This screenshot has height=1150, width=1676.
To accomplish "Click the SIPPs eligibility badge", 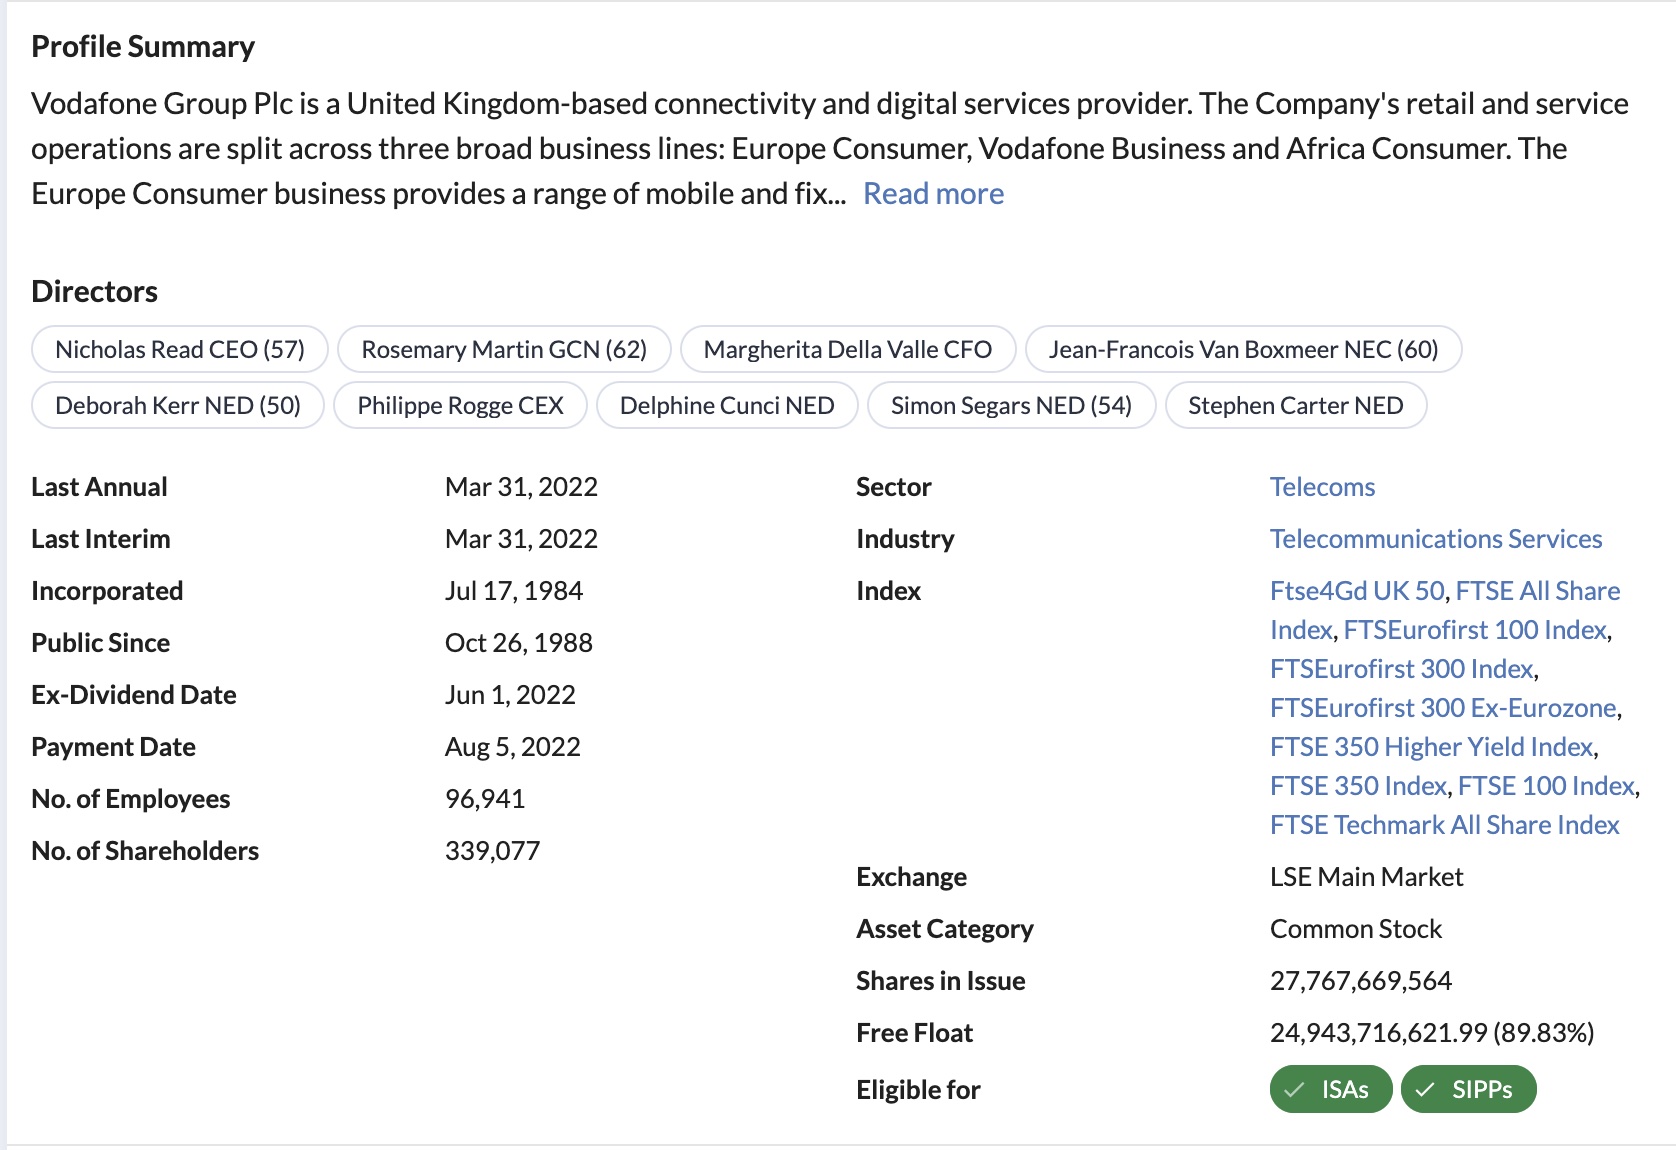I will point(1468,1089).
